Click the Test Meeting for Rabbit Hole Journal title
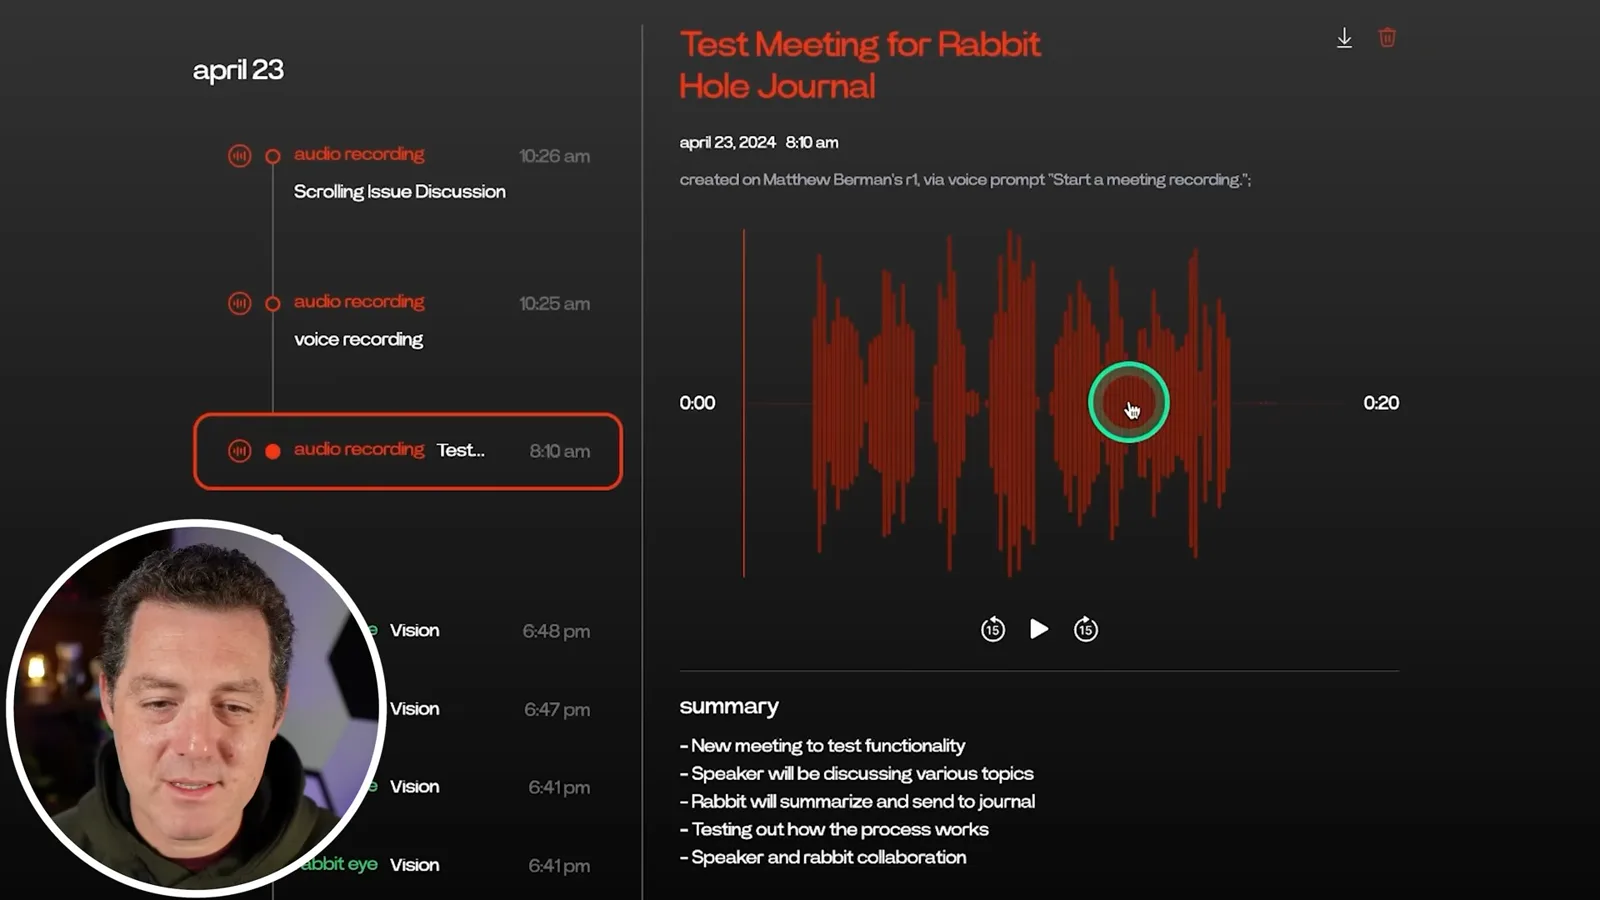The width and height of the screenshot is (1600, 900). tap(860, 65)
